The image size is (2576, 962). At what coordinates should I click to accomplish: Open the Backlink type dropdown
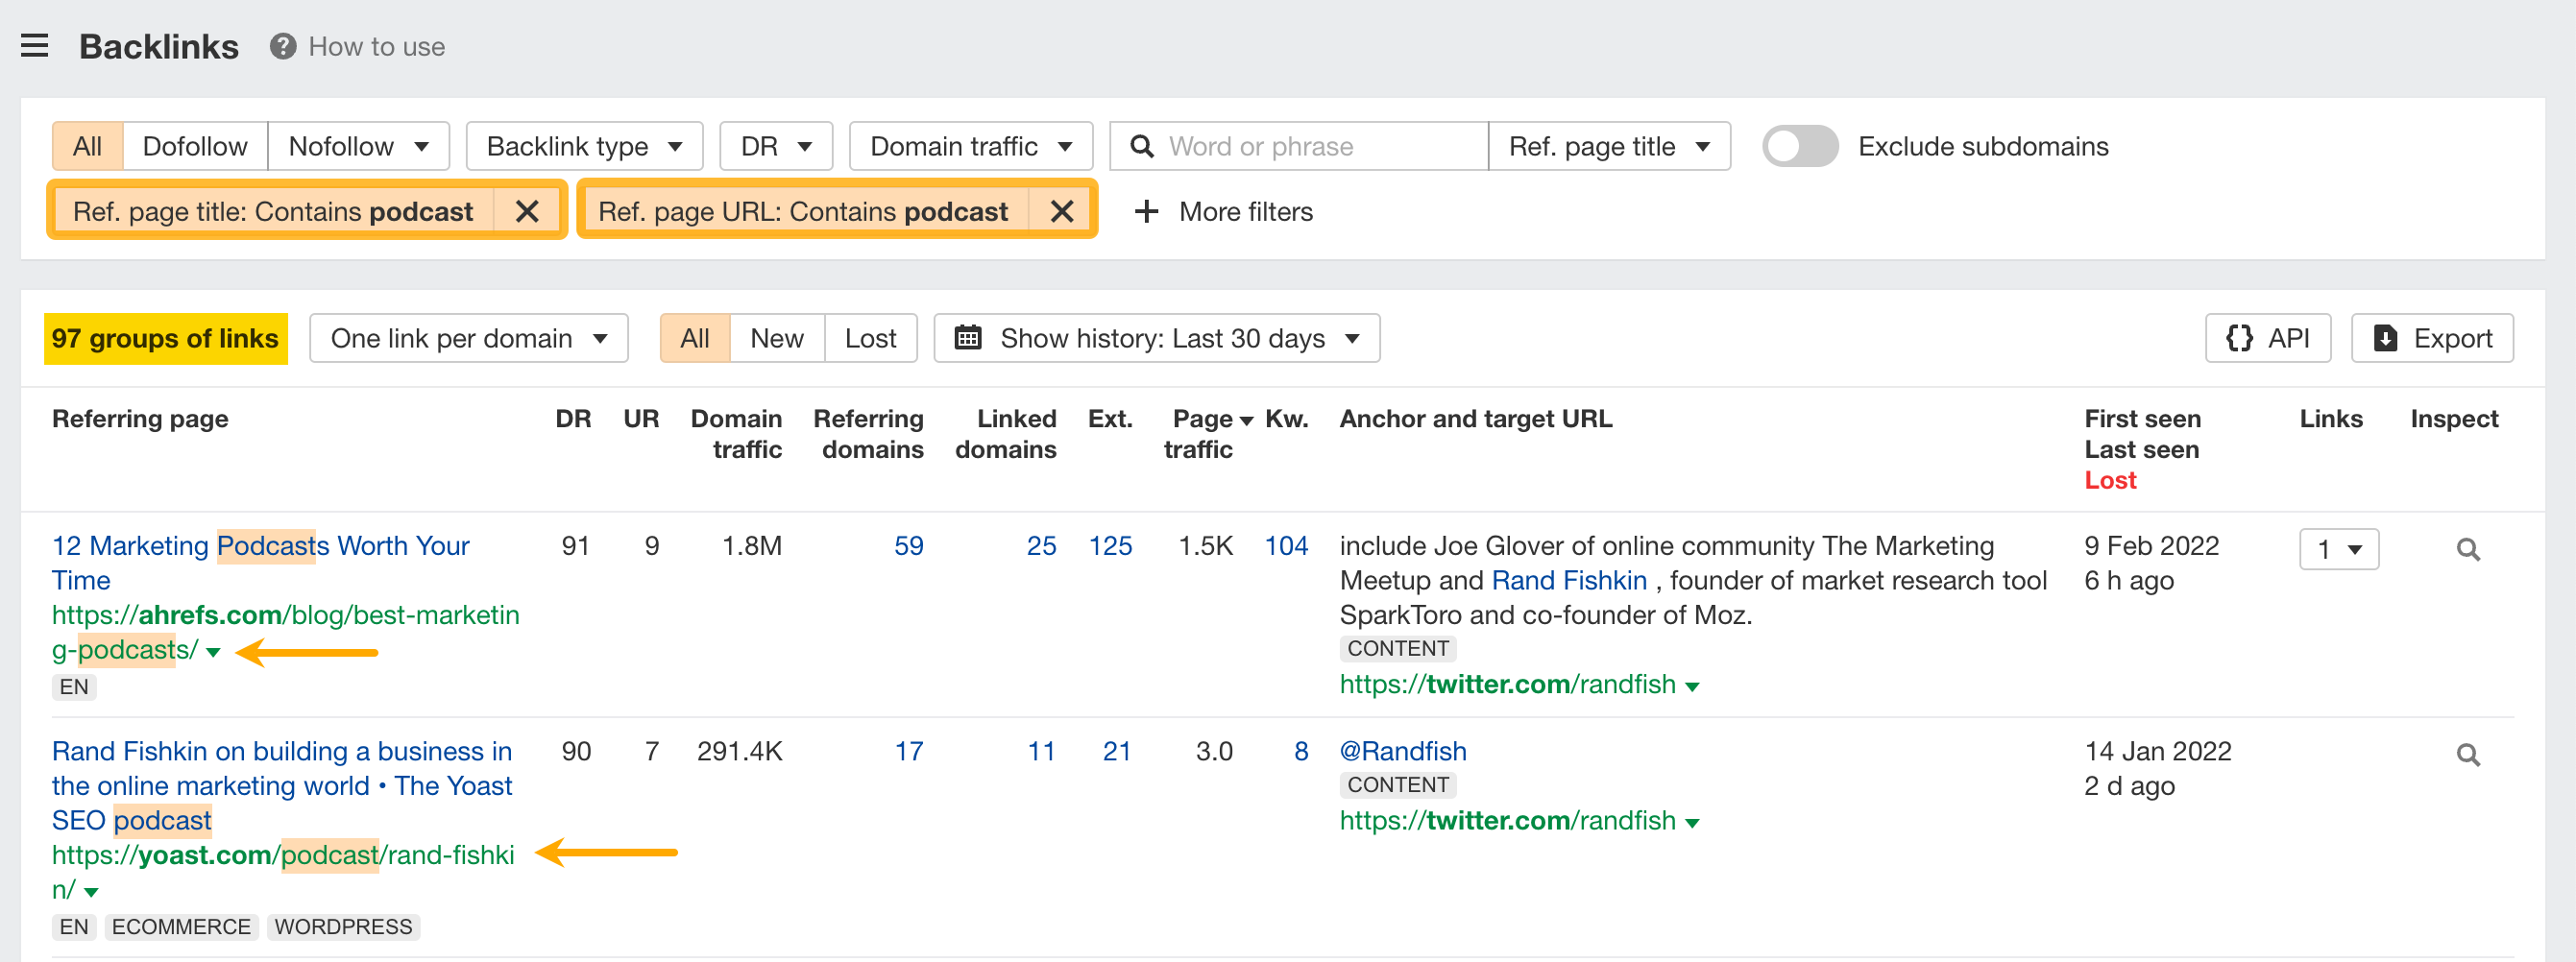tap(584, 146)
